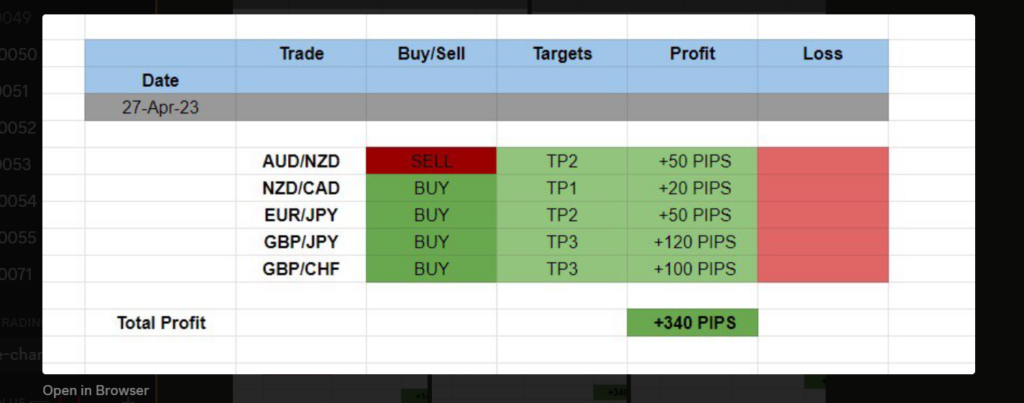Screen dimensions: 1024x403
Task: Click the +340 PIPS total cell
Action: [x=692, y=323]
